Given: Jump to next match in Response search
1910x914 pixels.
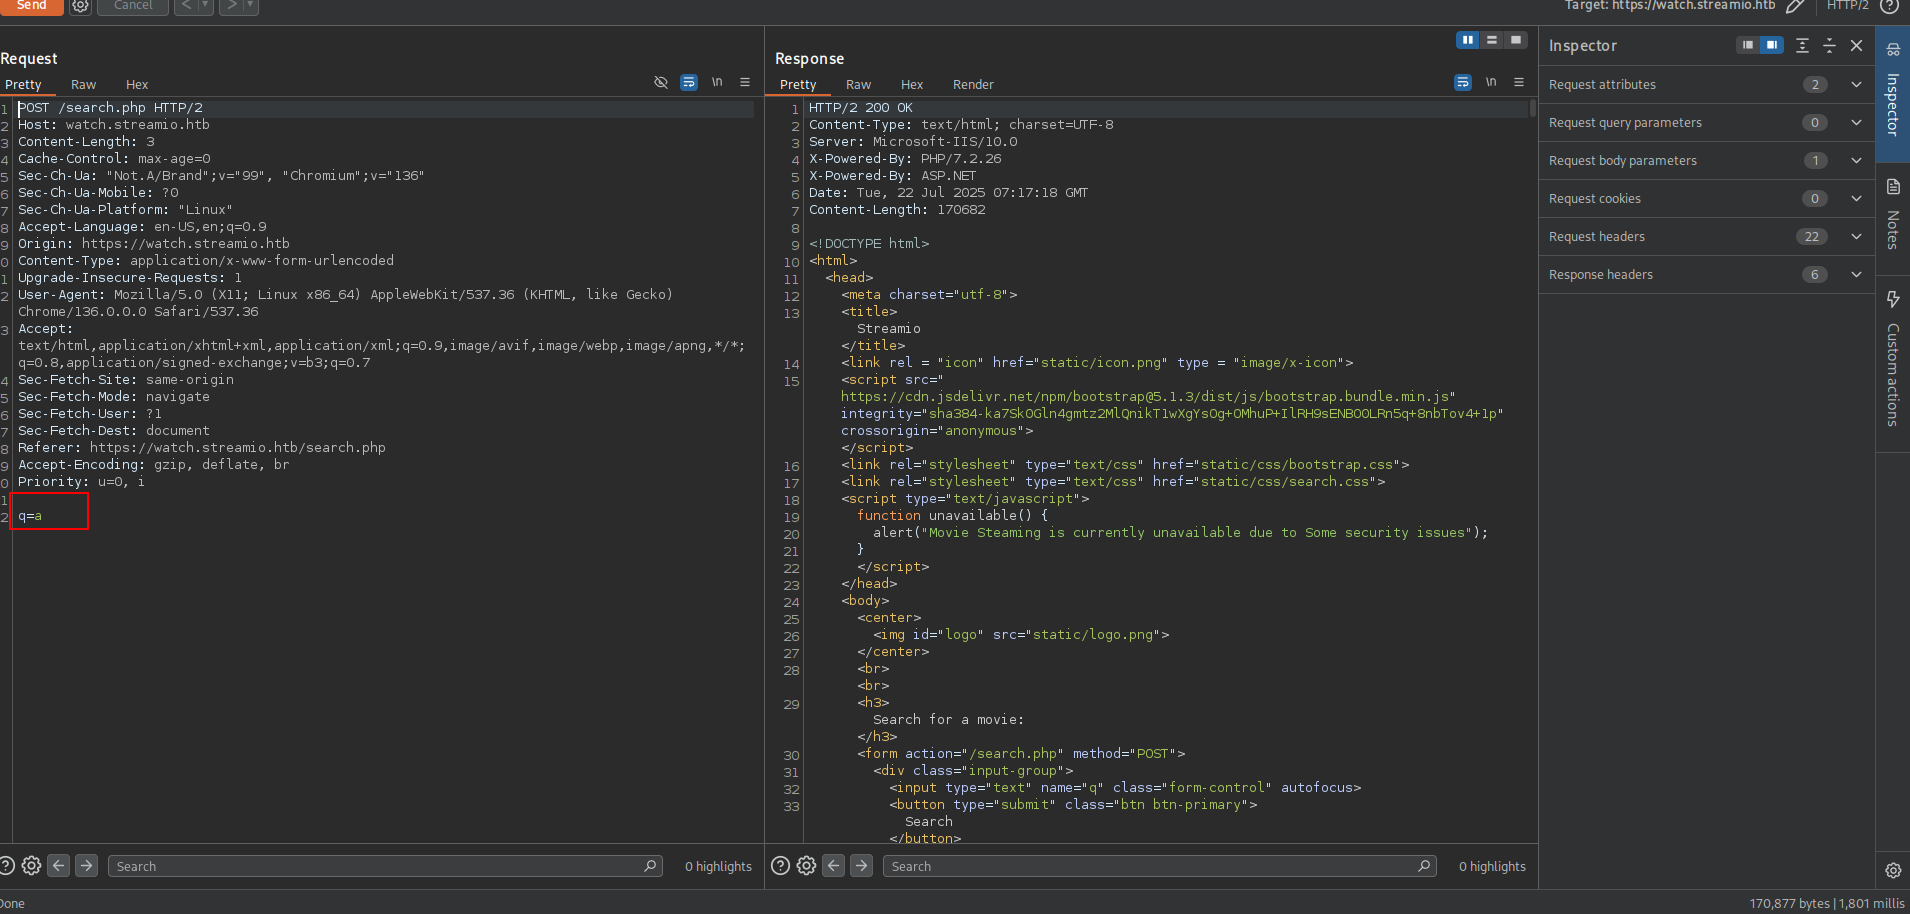Looking at the screenshot, I should [861, 866].
